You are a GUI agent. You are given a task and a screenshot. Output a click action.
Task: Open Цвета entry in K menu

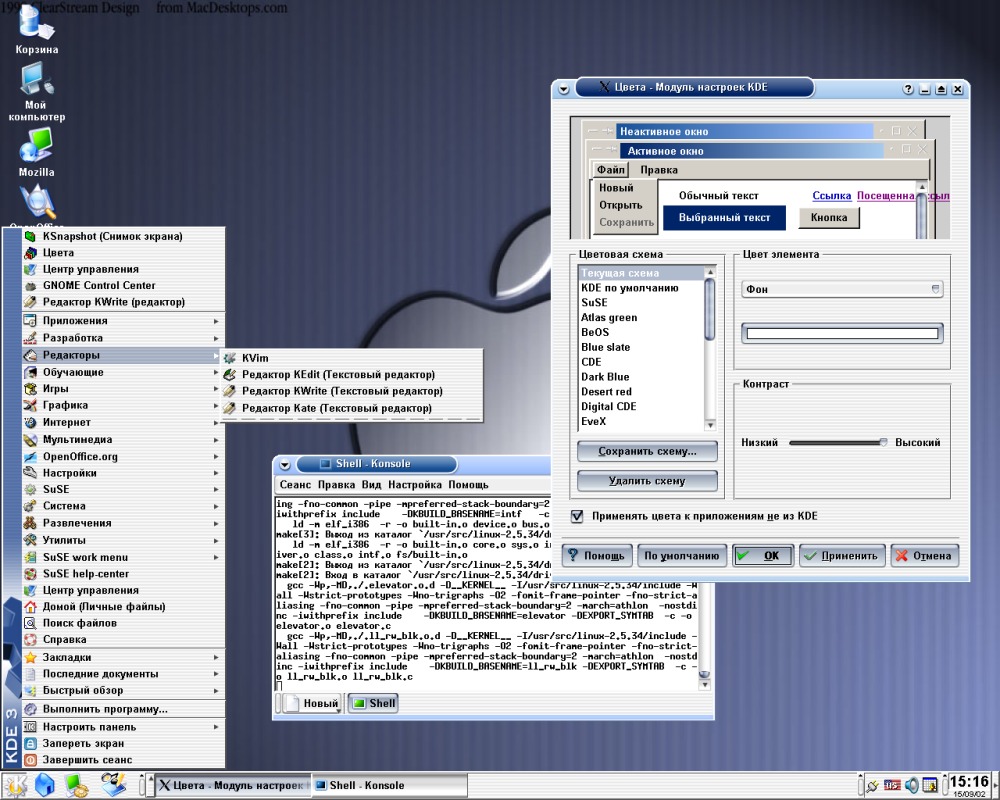[124, 253]
